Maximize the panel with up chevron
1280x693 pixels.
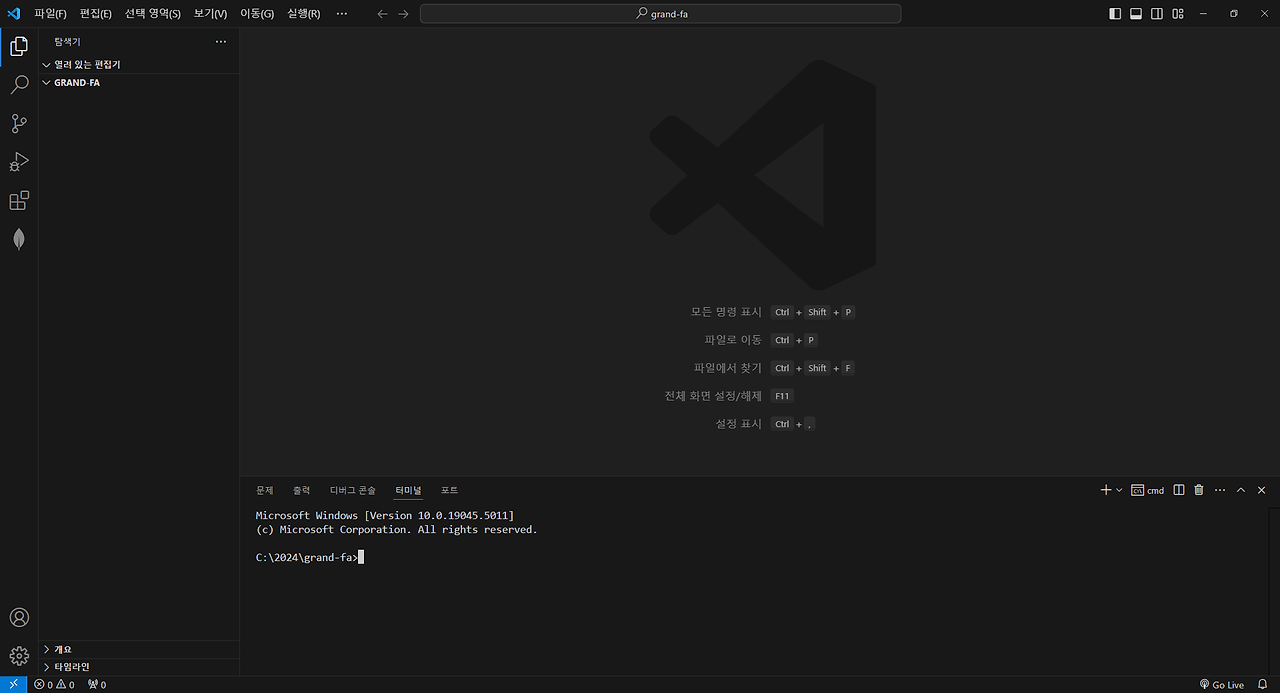(1241, 490)
